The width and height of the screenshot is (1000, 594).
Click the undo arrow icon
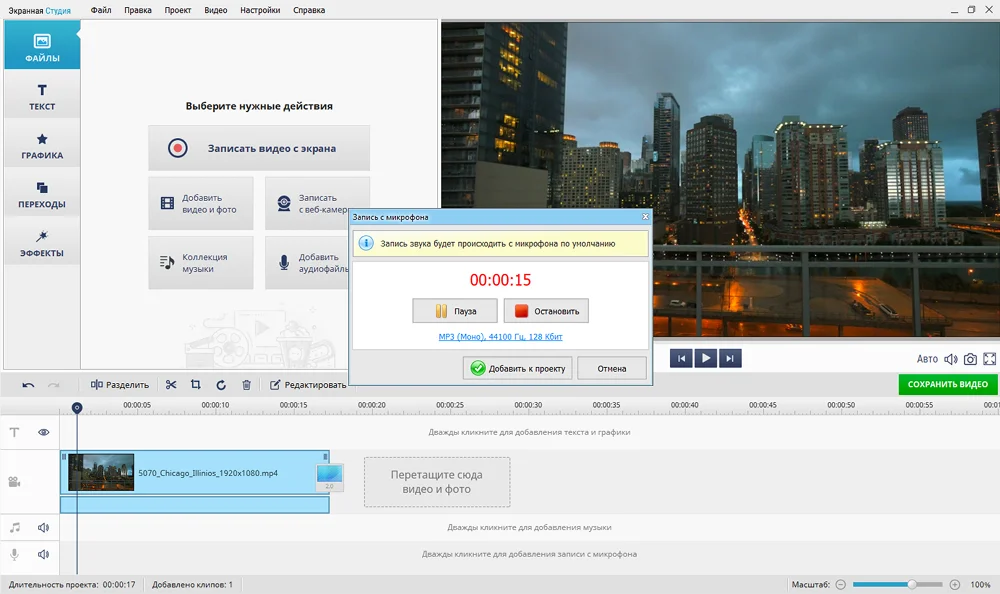point(28,384)
